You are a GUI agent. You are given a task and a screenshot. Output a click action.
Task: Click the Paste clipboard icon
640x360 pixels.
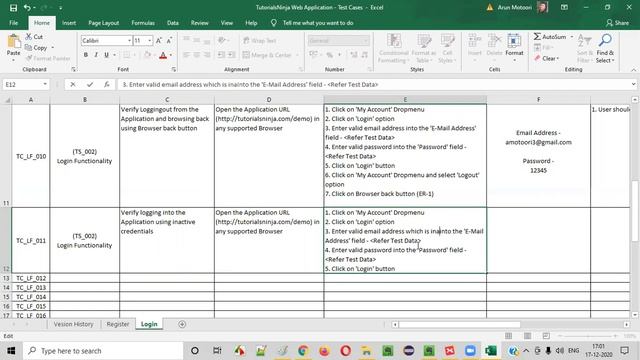(13, 42)
